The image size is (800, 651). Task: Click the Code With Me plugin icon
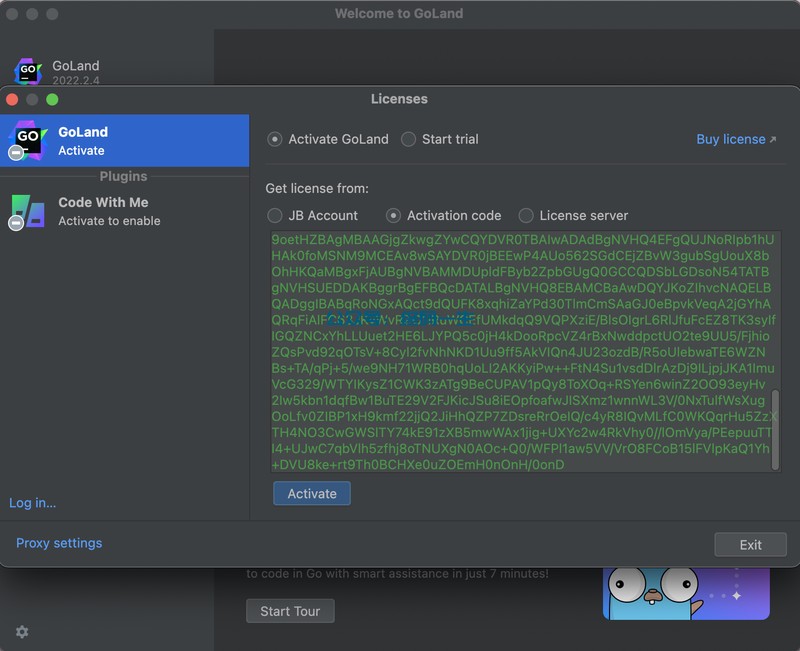pos(27,211)
